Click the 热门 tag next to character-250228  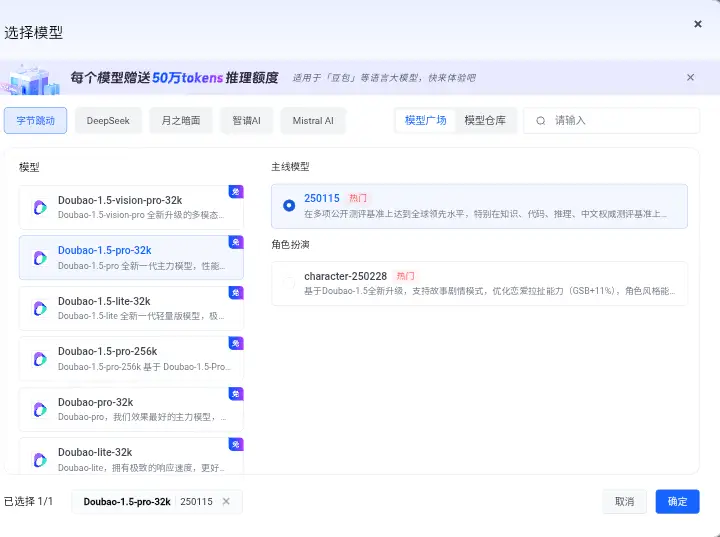click(405, 276)
